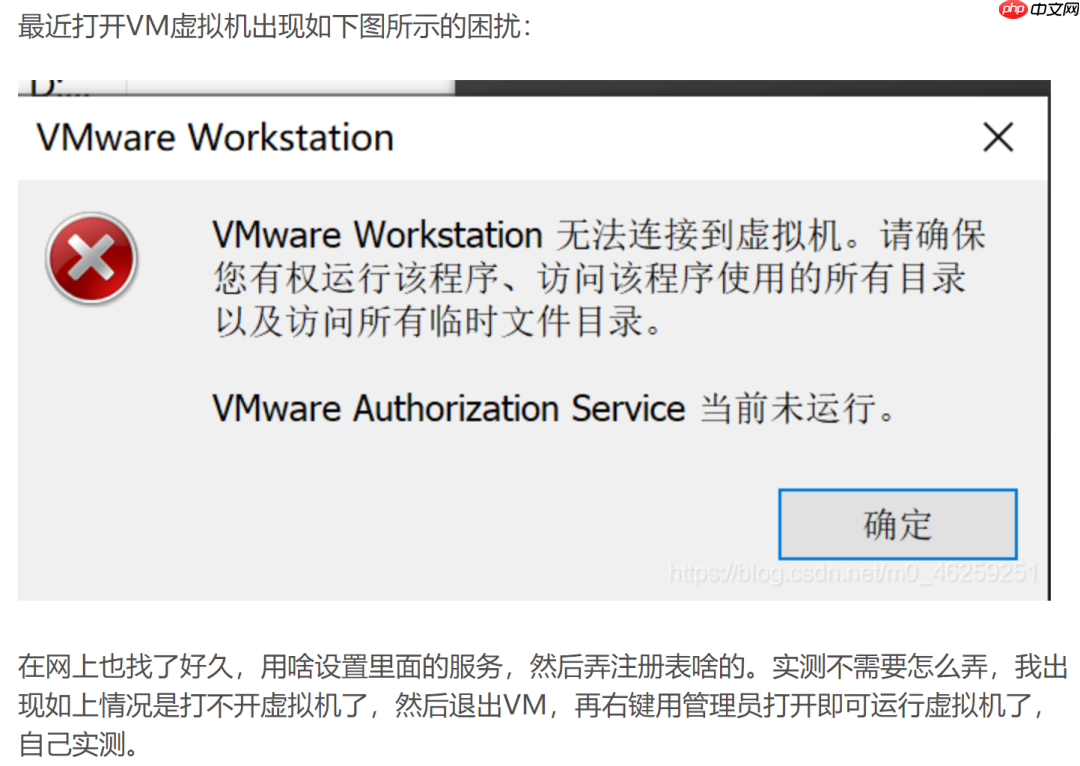The image size is (1080, 766).
Task: Click the VMware Workstation dialog title
Action: click(x=215, y=138)
